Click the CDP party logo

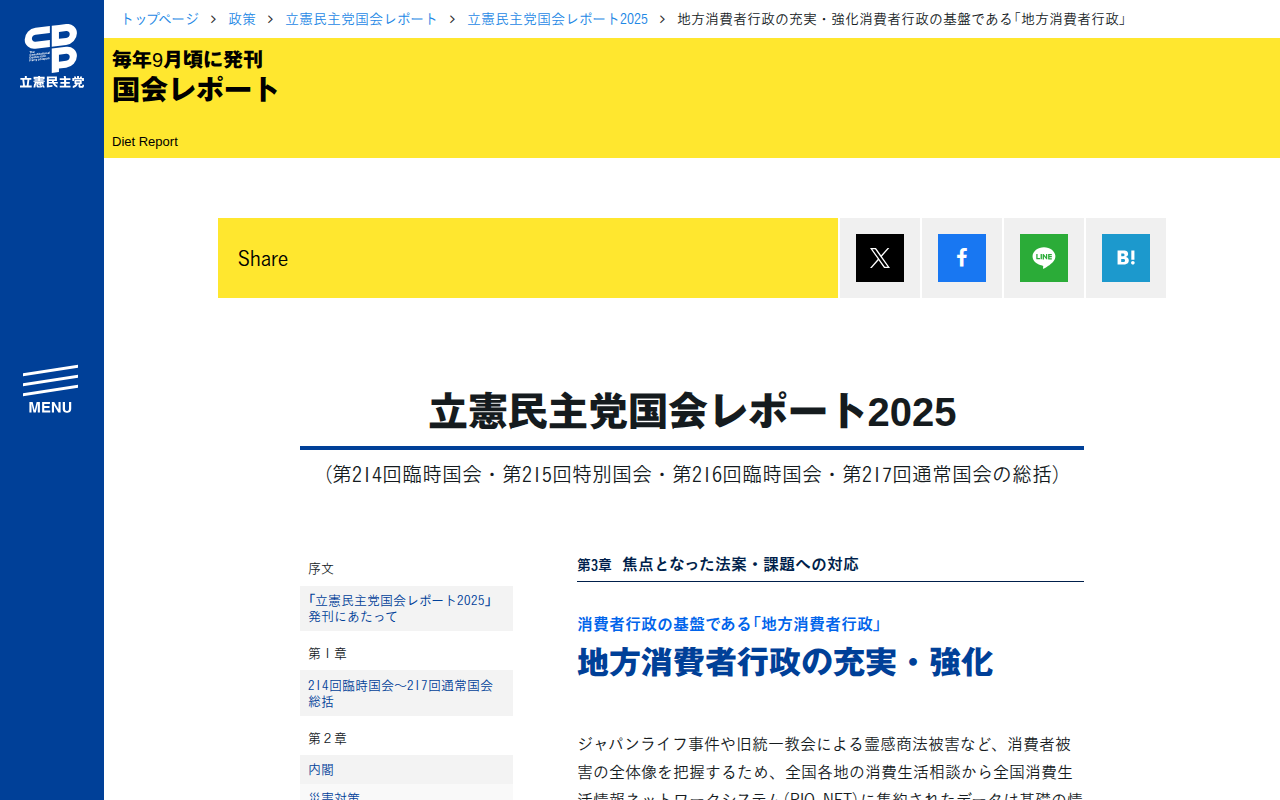(x=52, y=56)
